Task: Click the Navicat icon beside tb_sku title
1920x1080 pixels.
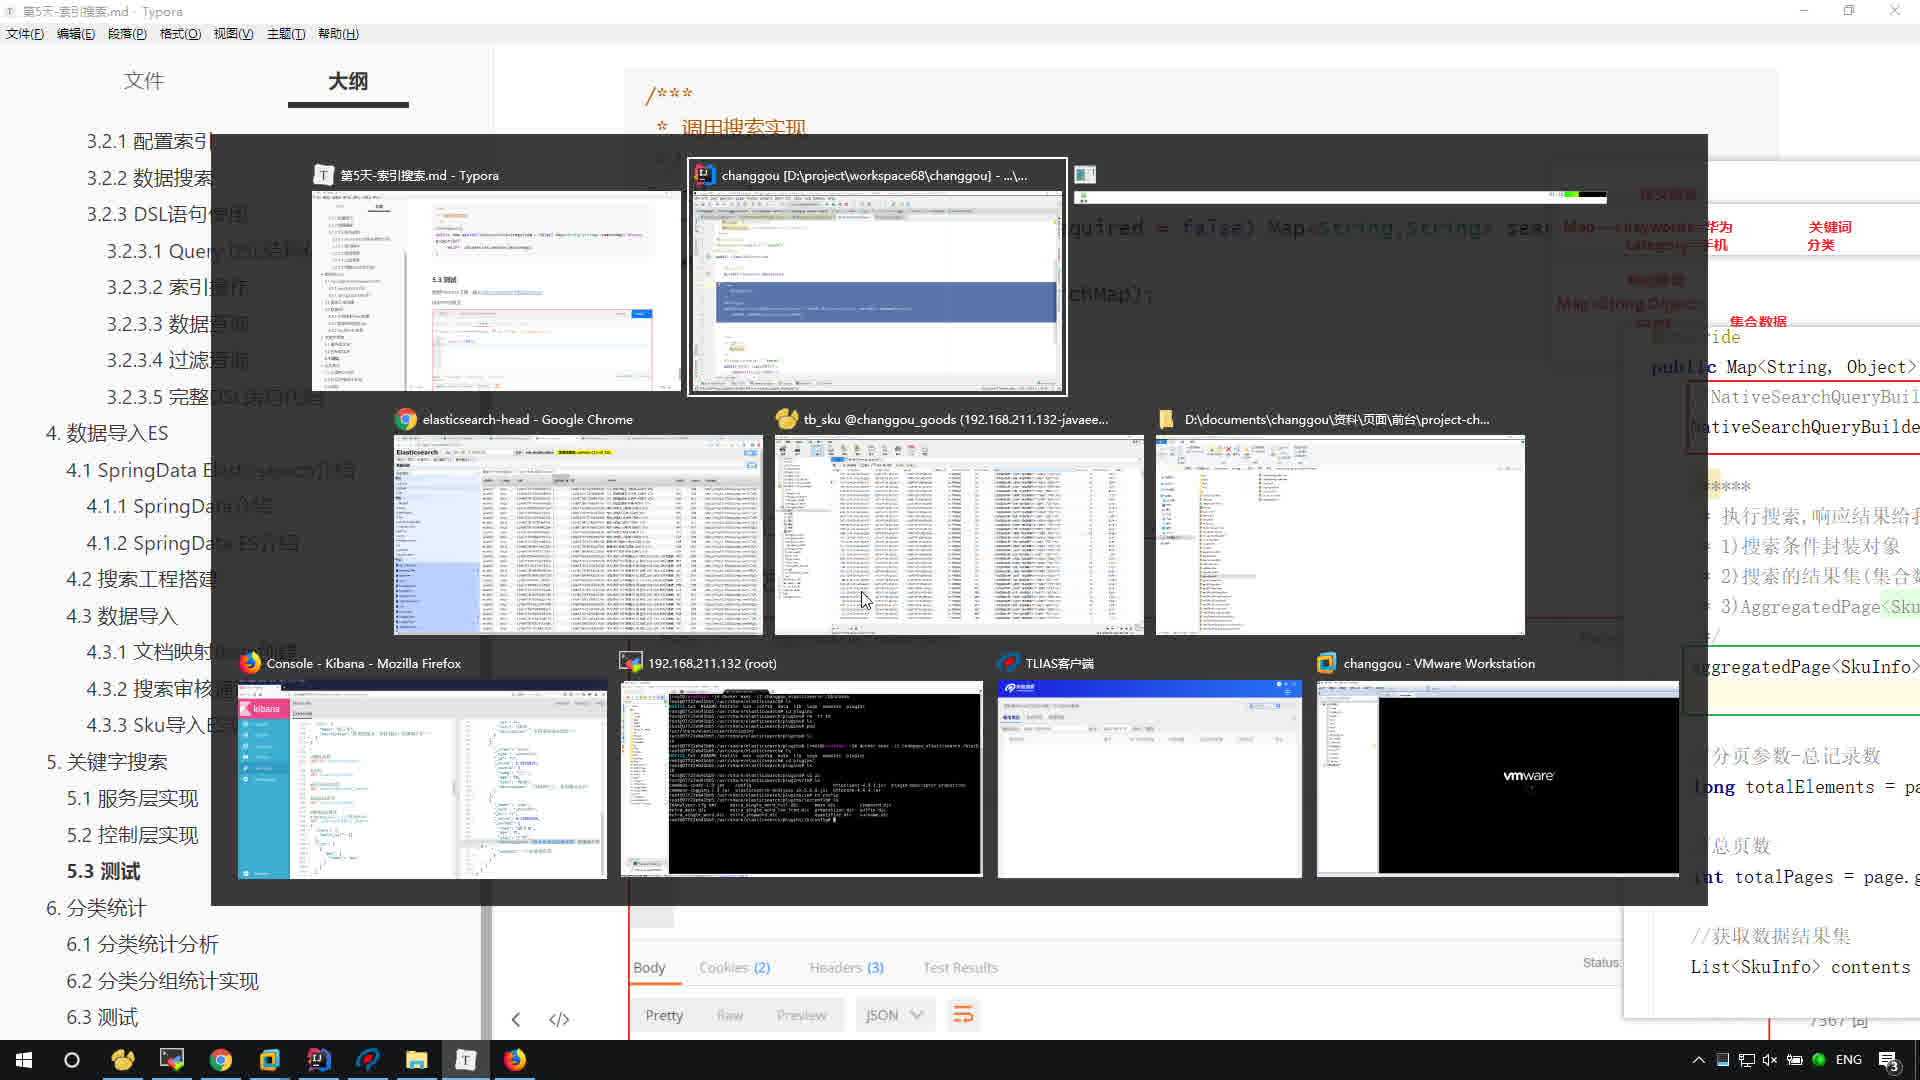Action: [x=787, y=419]
